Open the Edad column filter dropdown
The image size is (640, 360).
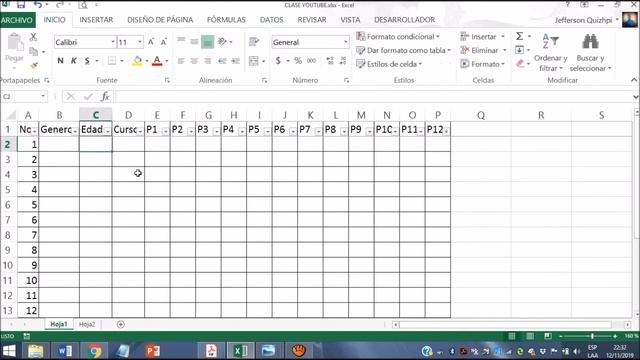[107, 131]
